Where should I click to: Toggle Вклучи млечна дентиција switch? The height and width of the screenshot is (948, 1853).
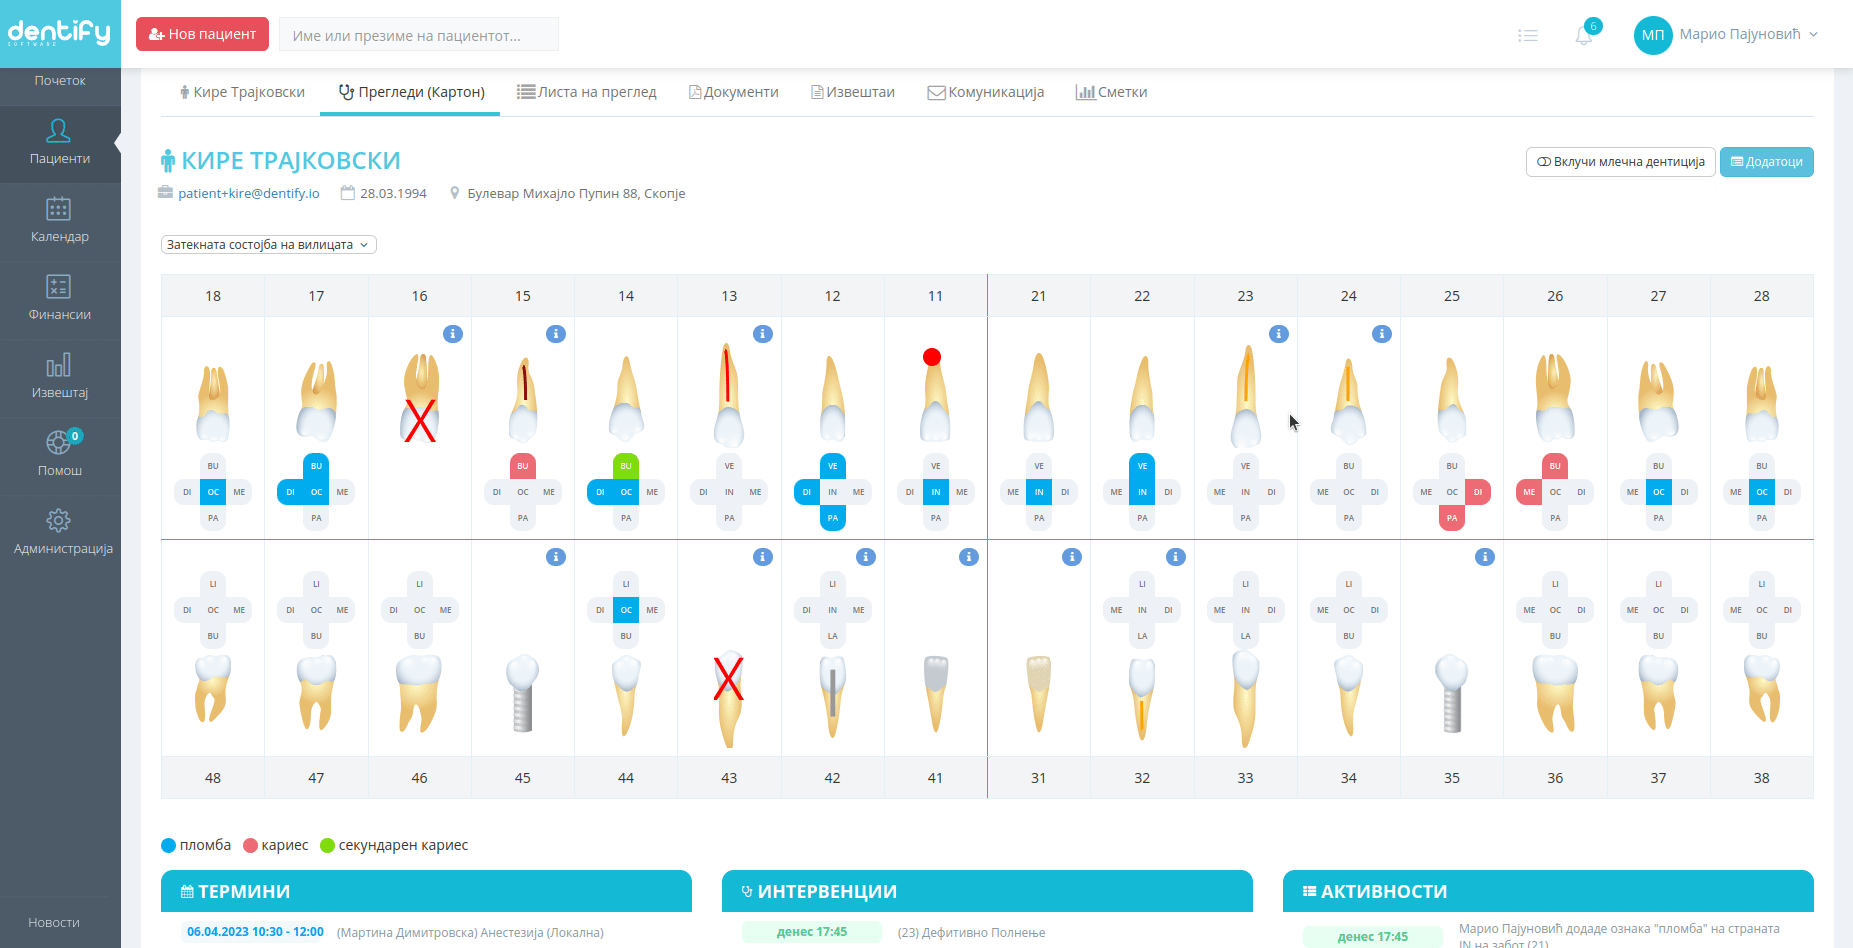pyautogui.click(x=1620, y=162)
